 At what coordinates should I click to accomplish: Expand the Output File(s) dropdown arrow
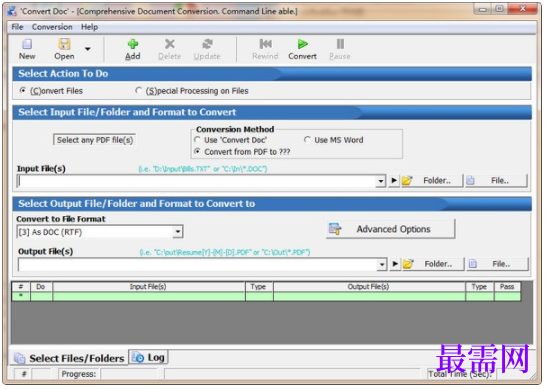tap(382, 265)
